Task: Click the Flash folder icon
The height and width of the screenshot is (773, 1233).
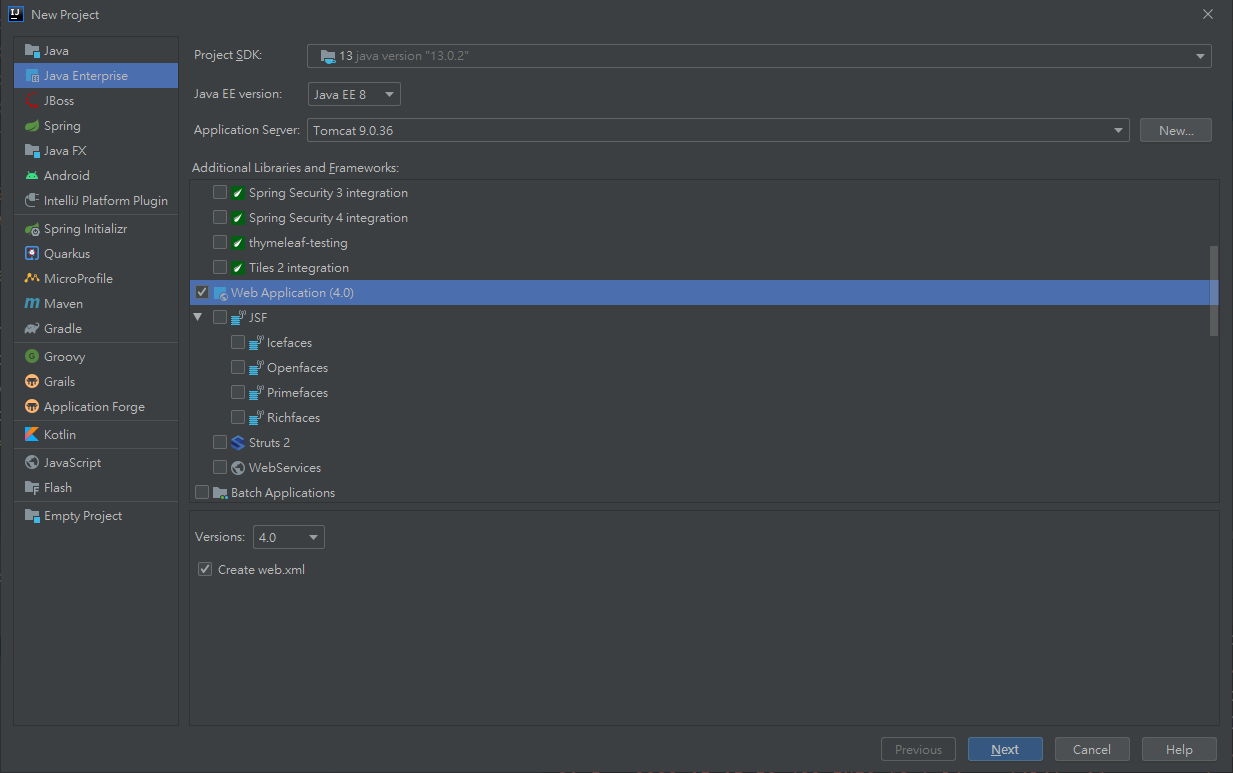Action: (x=32, y=488)
